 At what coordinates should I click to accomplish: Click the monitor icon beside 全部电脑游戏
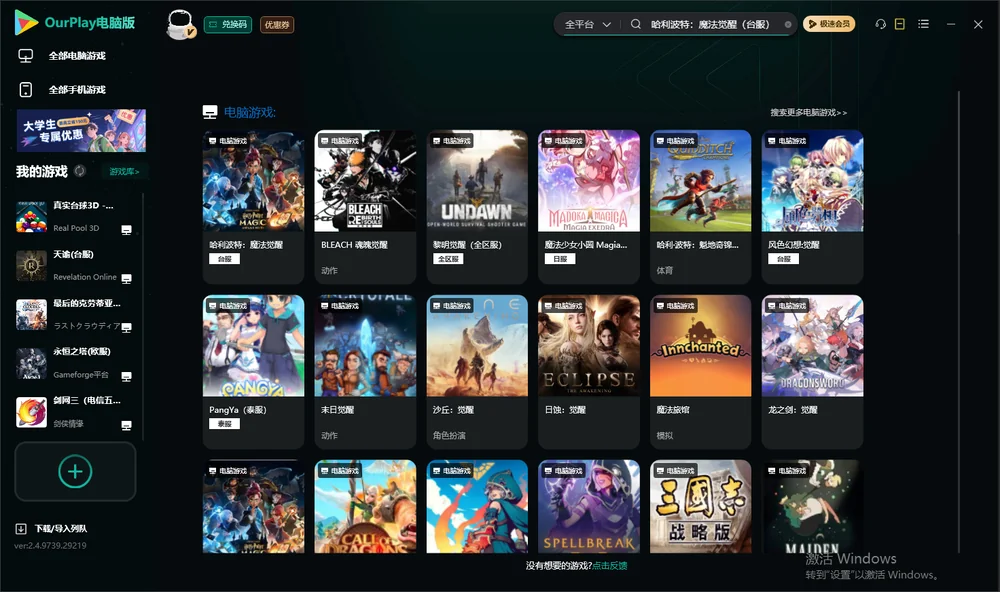click(26, 56)
